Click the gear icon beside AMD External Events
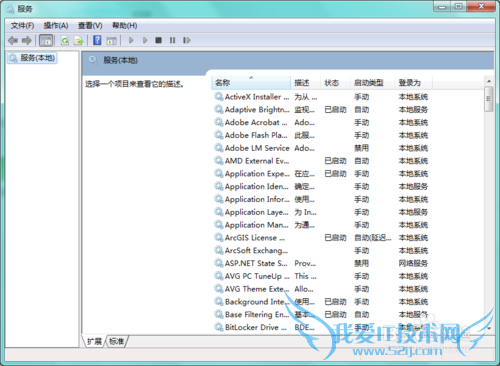This screenshot has width=500, height=366. point(219,161)
